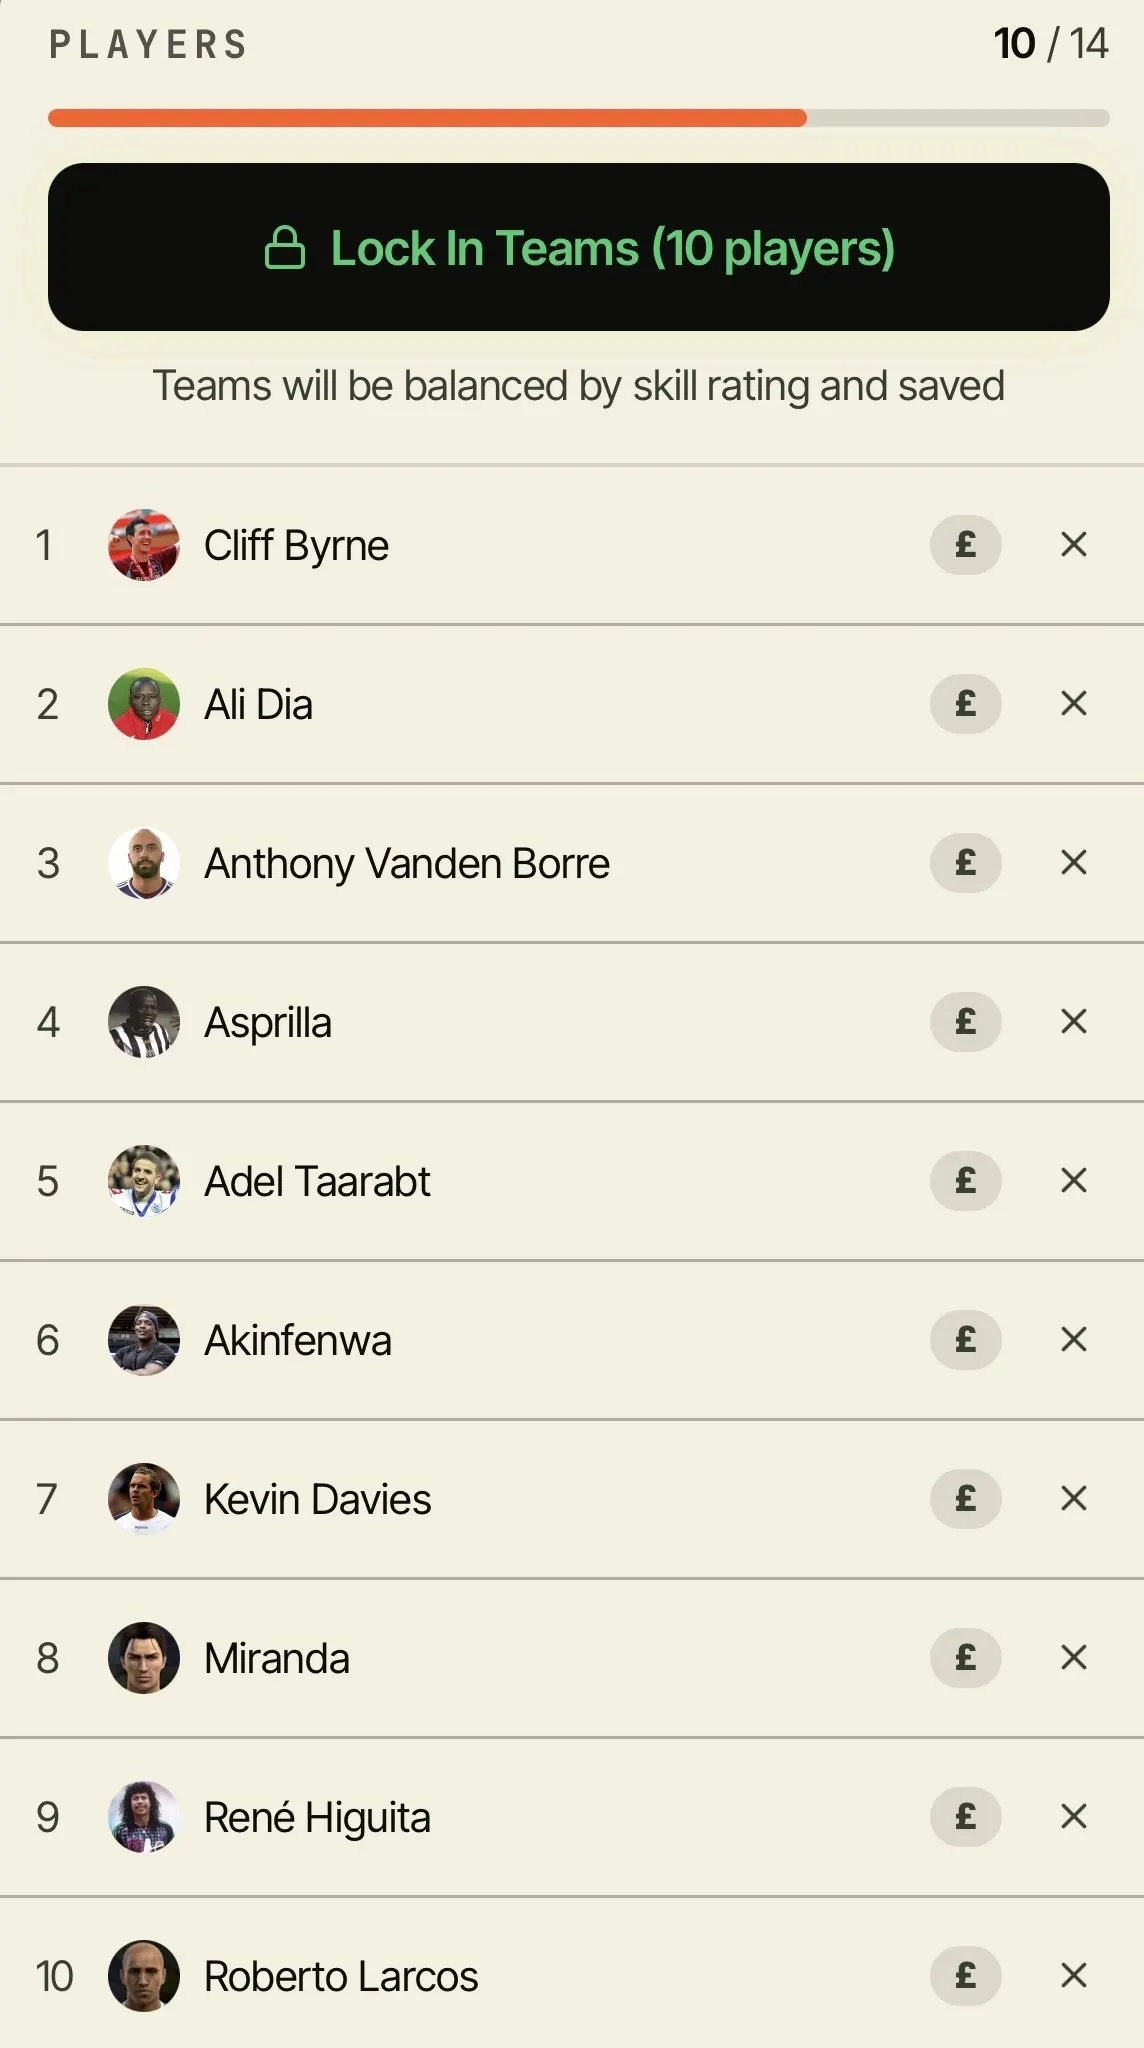
Task: Click the pound icon for Akinfenwa
Action: [965, 1340]
